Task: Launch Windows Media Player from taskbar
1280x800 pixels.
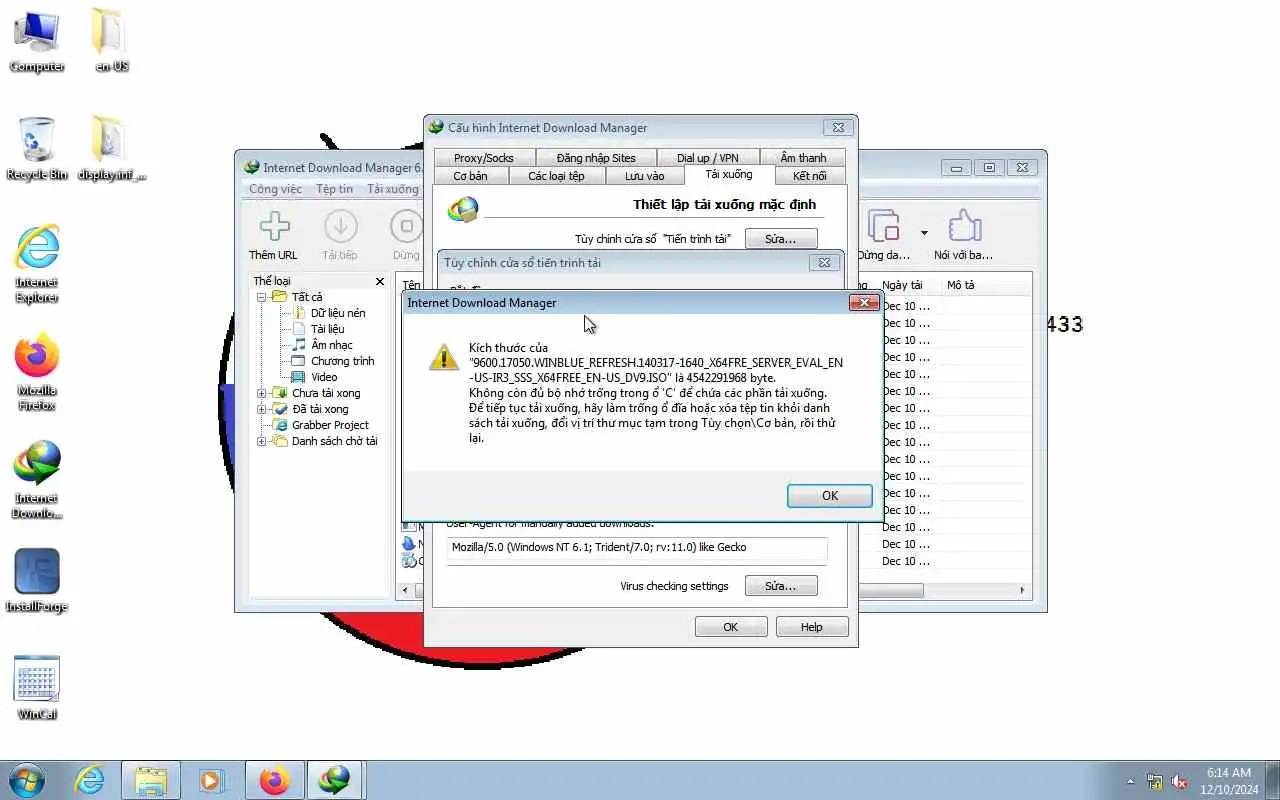Action: [212, 780]
